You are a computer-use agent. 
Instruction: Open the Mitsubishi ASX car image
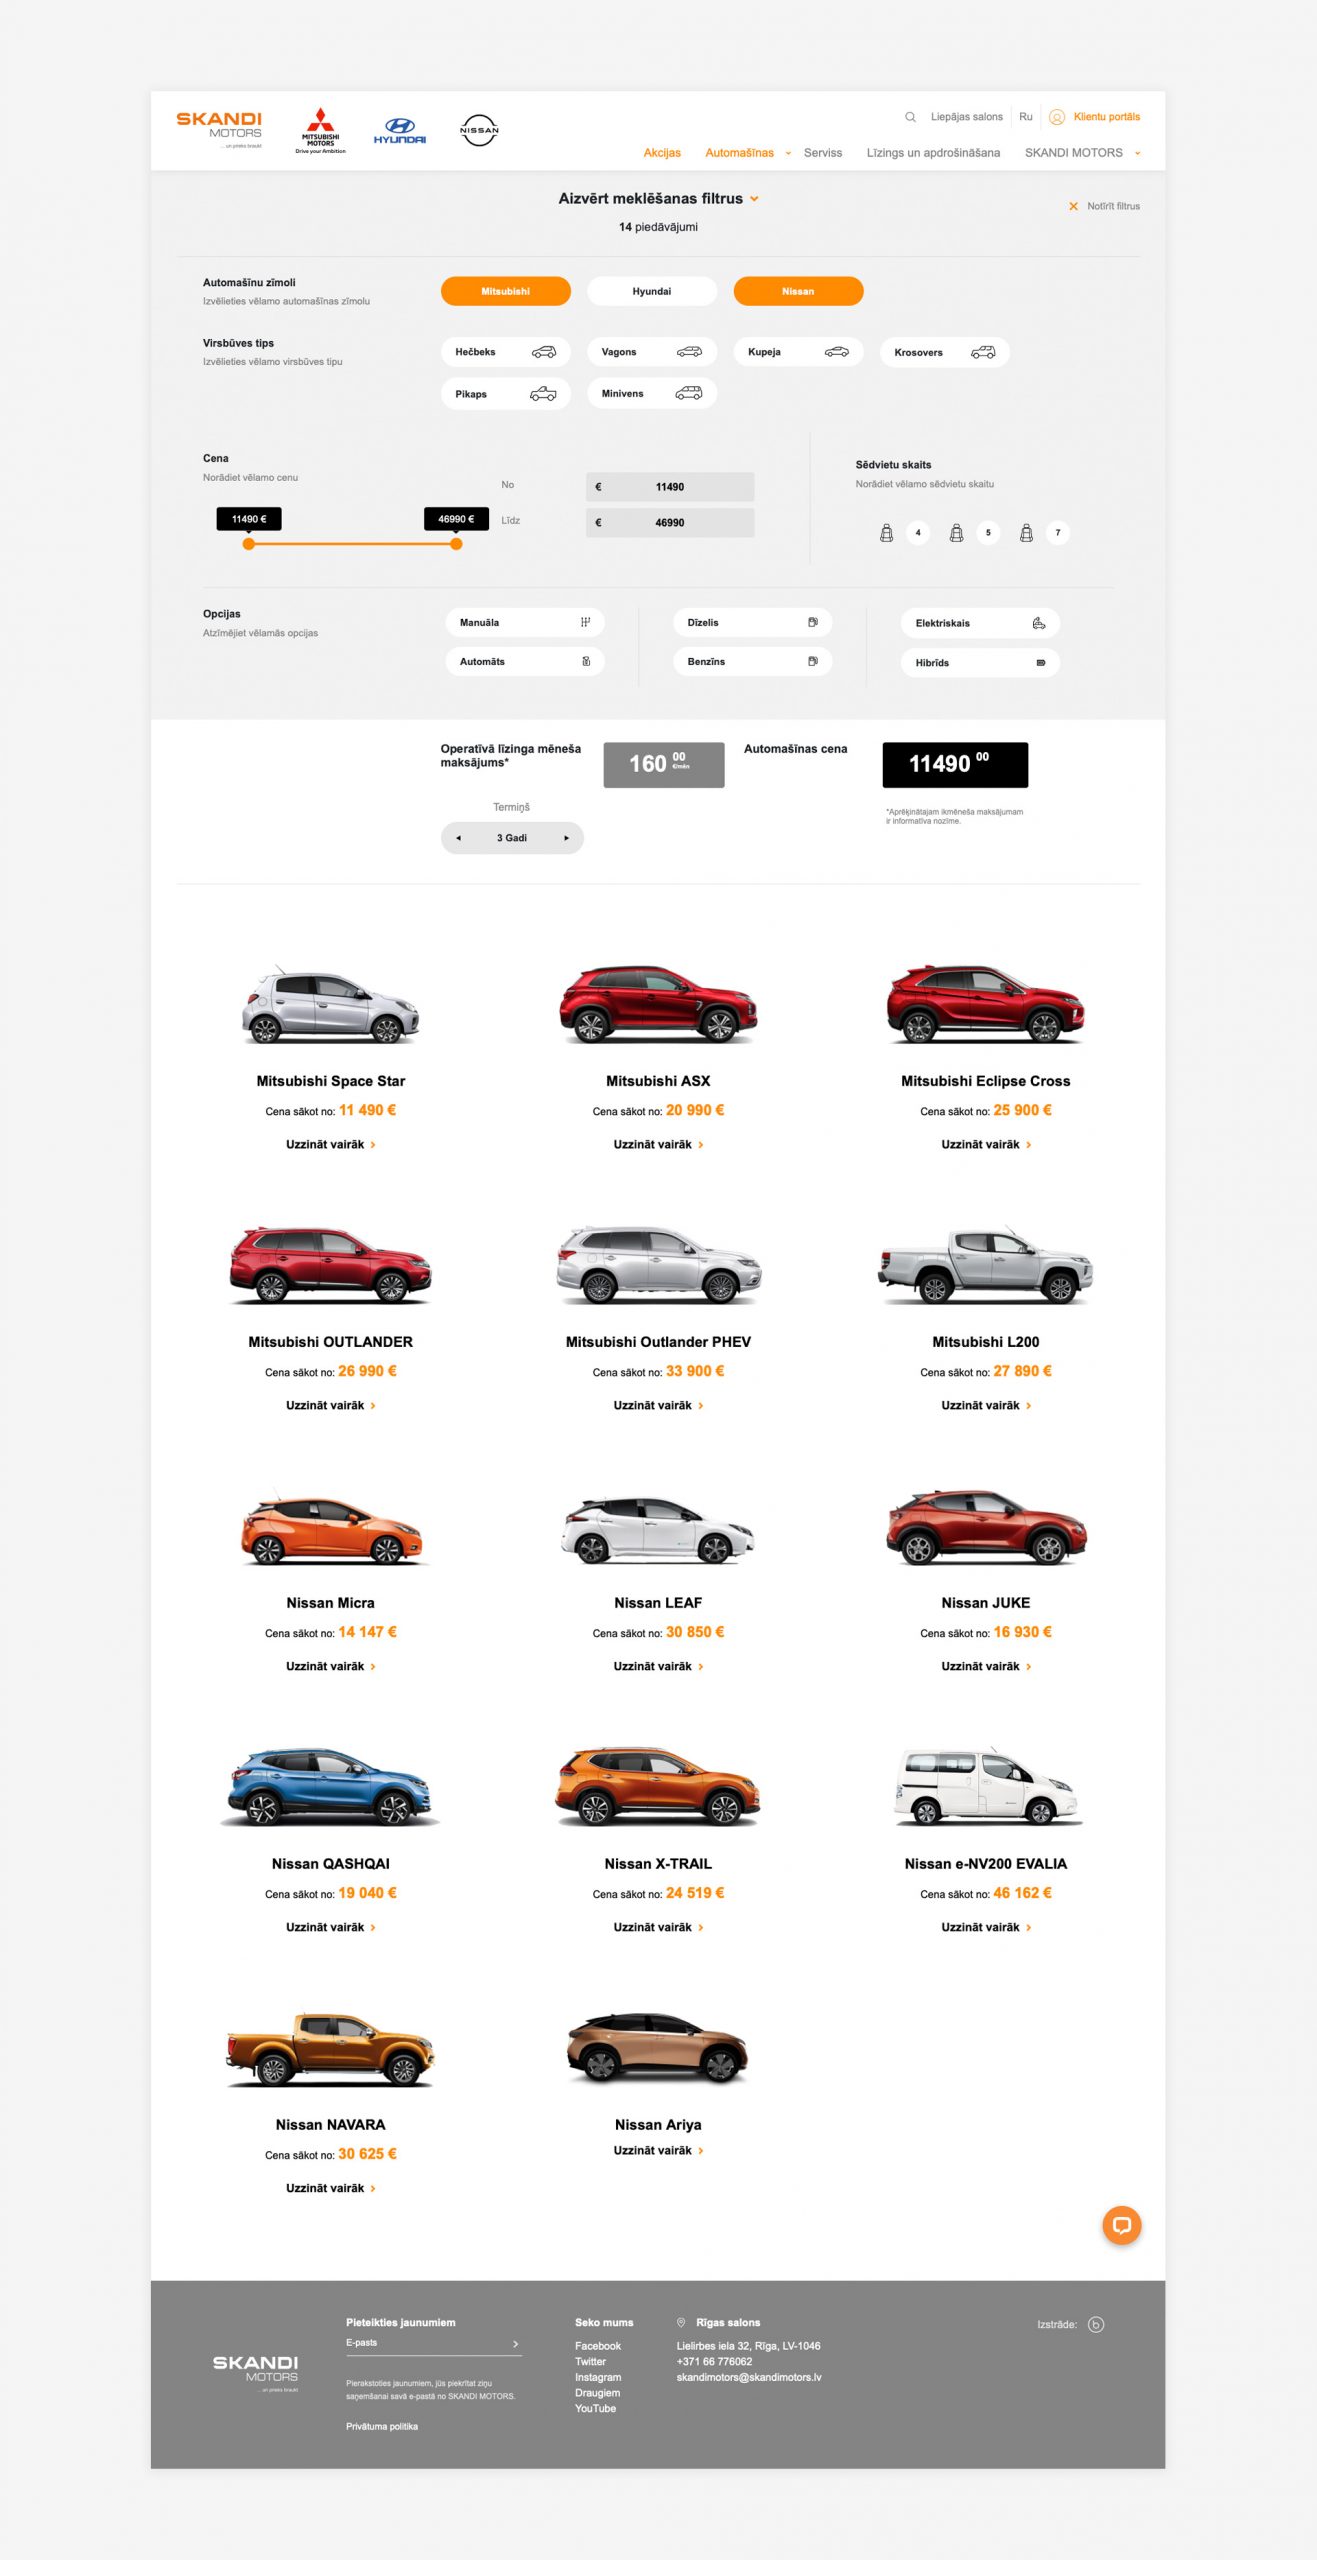coord(658,1004)
